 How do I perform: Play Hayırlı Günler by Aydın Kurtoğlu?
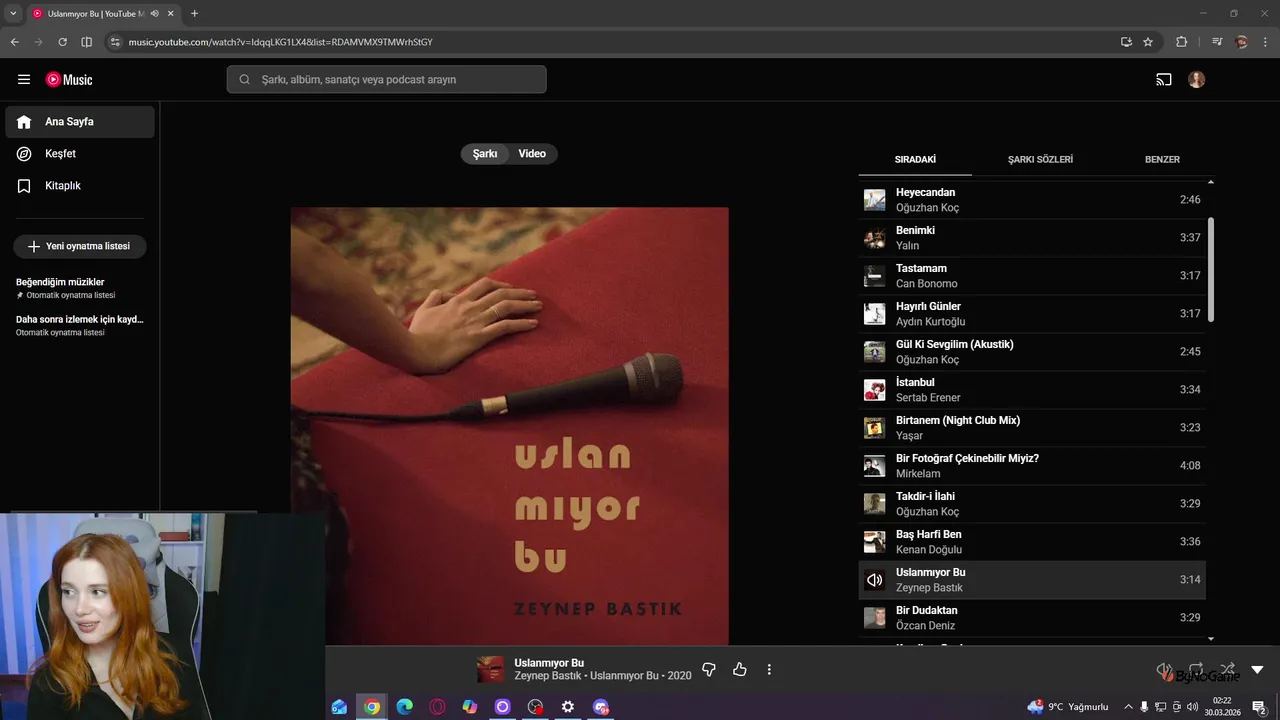tap(1032, 314)
